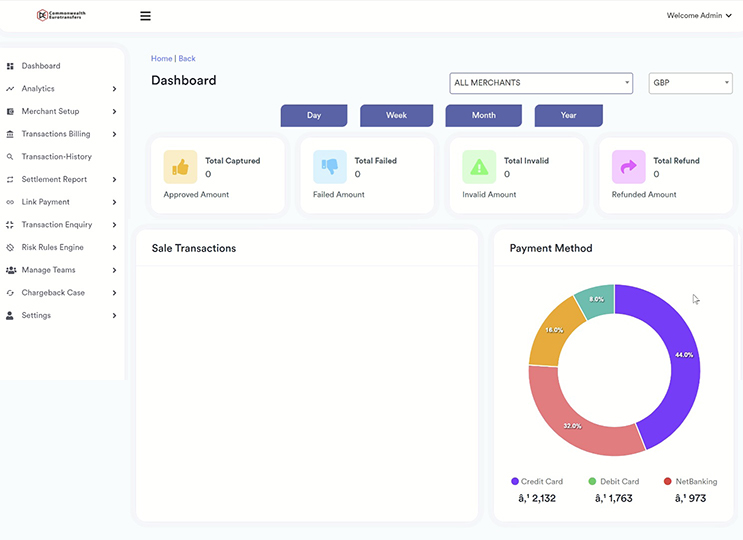Click the warning Total Invalid icon
Screen dimensions: 743x540
point(479,167)
